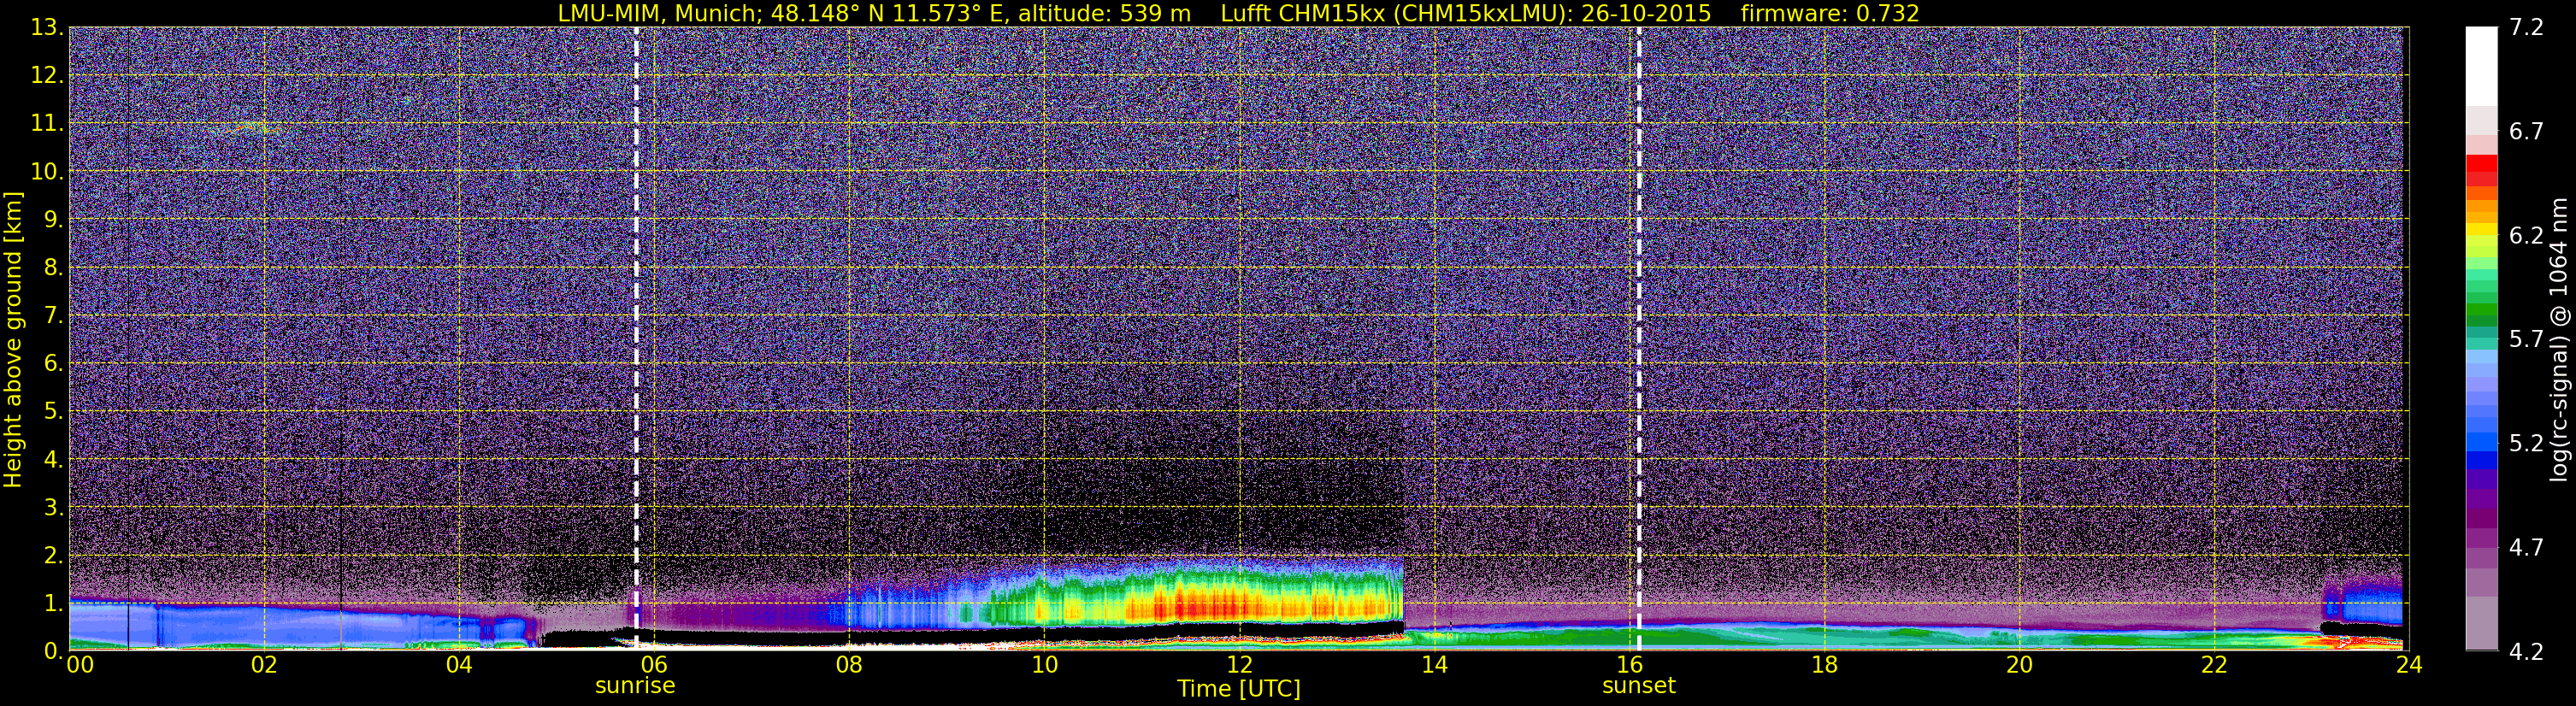
Task: Click the 5.7 colorbar tick label
Action: click(x=2526, y=340)
